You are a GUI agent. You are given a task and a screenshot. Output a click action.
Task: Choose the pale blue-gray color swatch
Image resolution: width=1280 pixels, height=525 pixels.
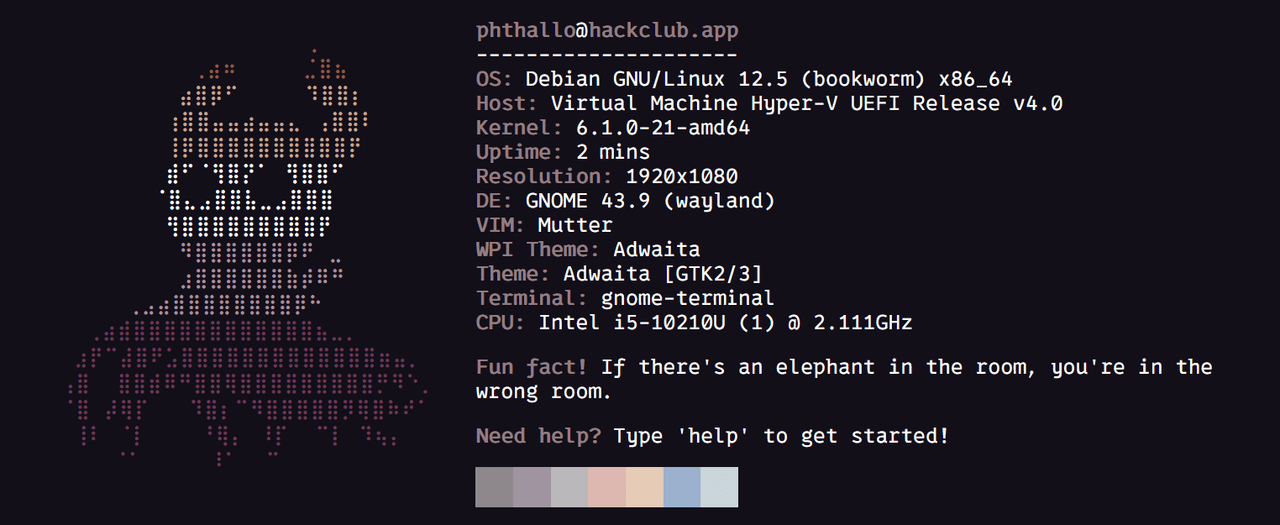tap(719, 487)
